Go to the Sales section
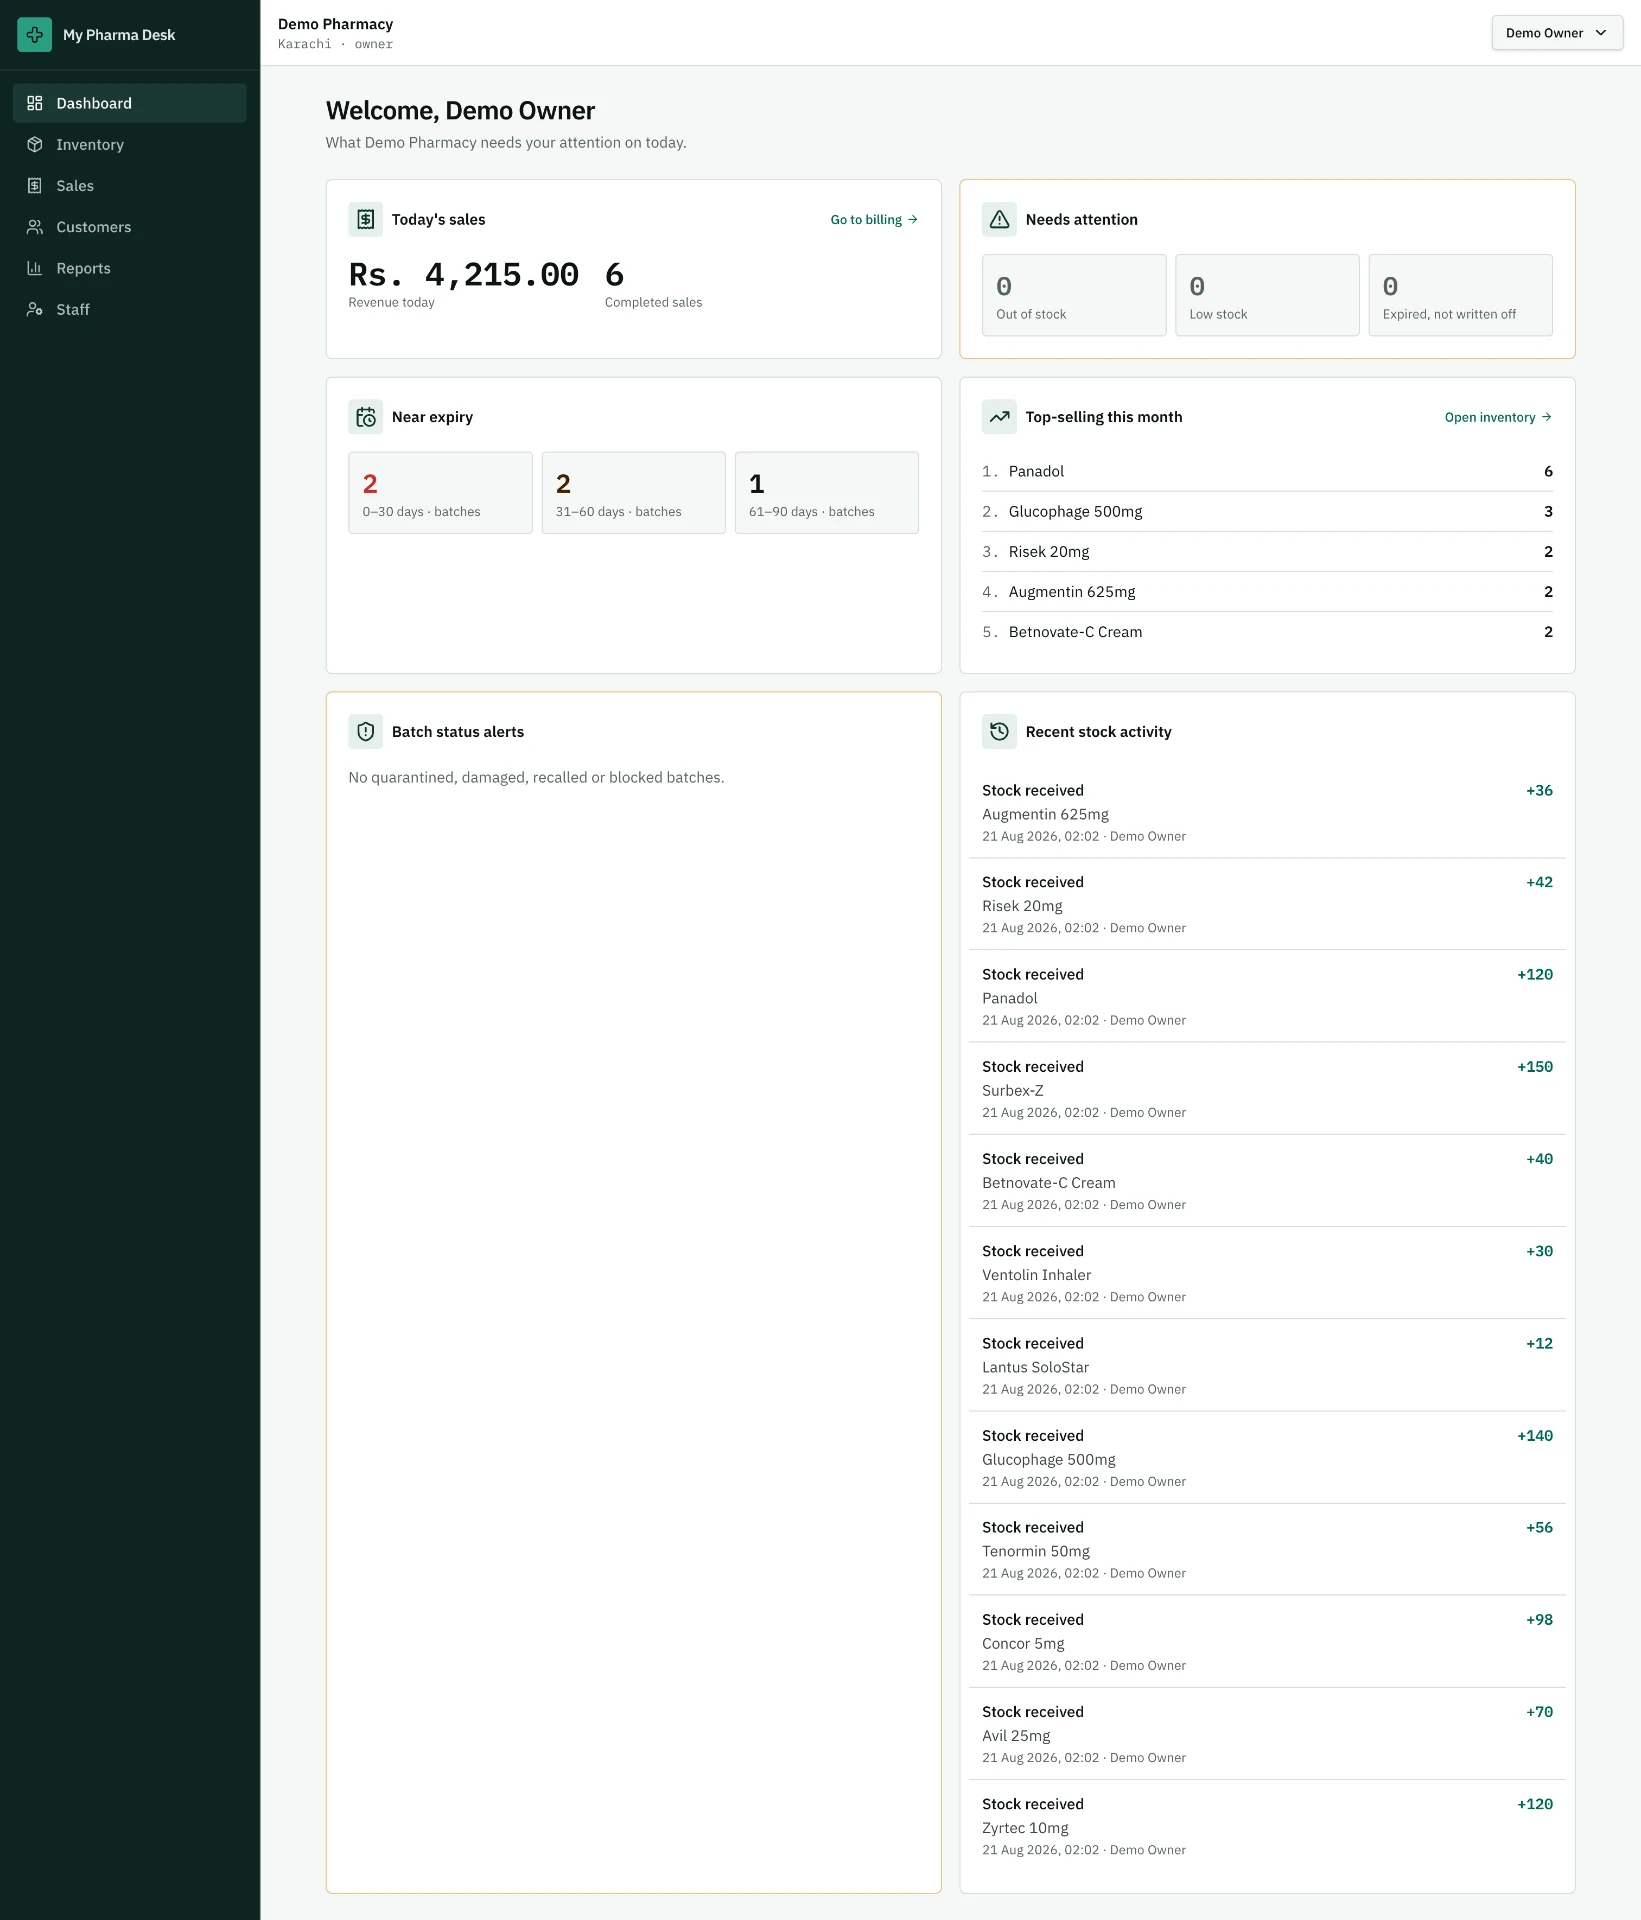The height and width of the screenshot is (1920, 1641). coord(130,186)
